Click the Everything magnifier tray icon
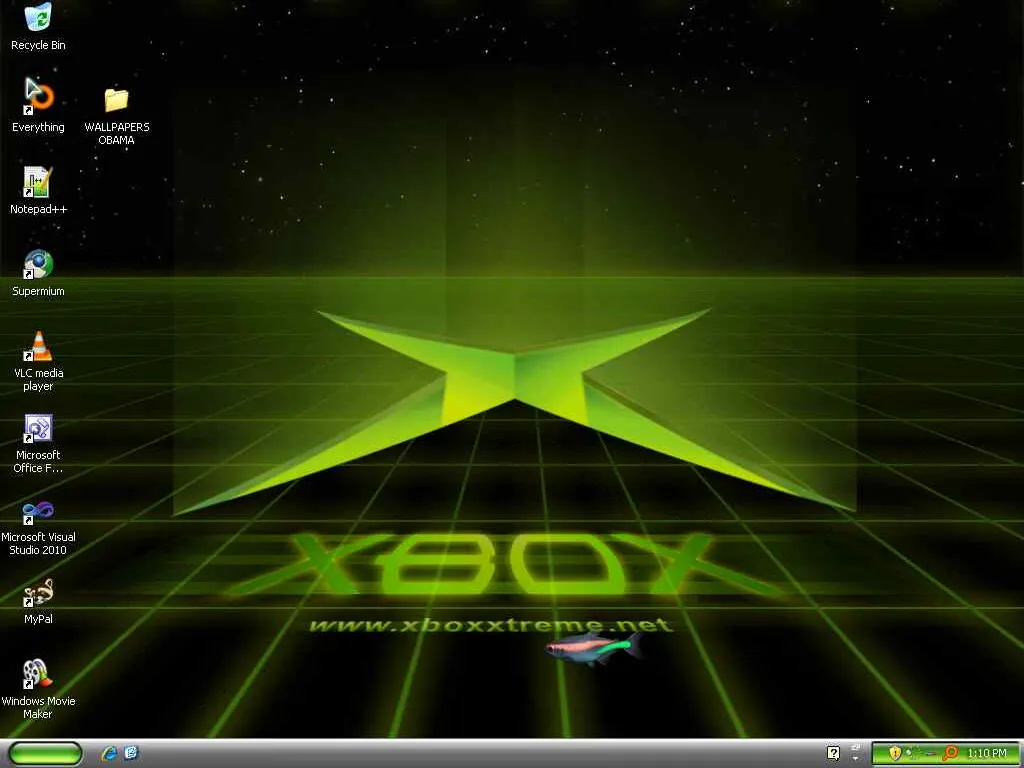Viewport: 1024px width, 768px height. [x=950, y=753]
